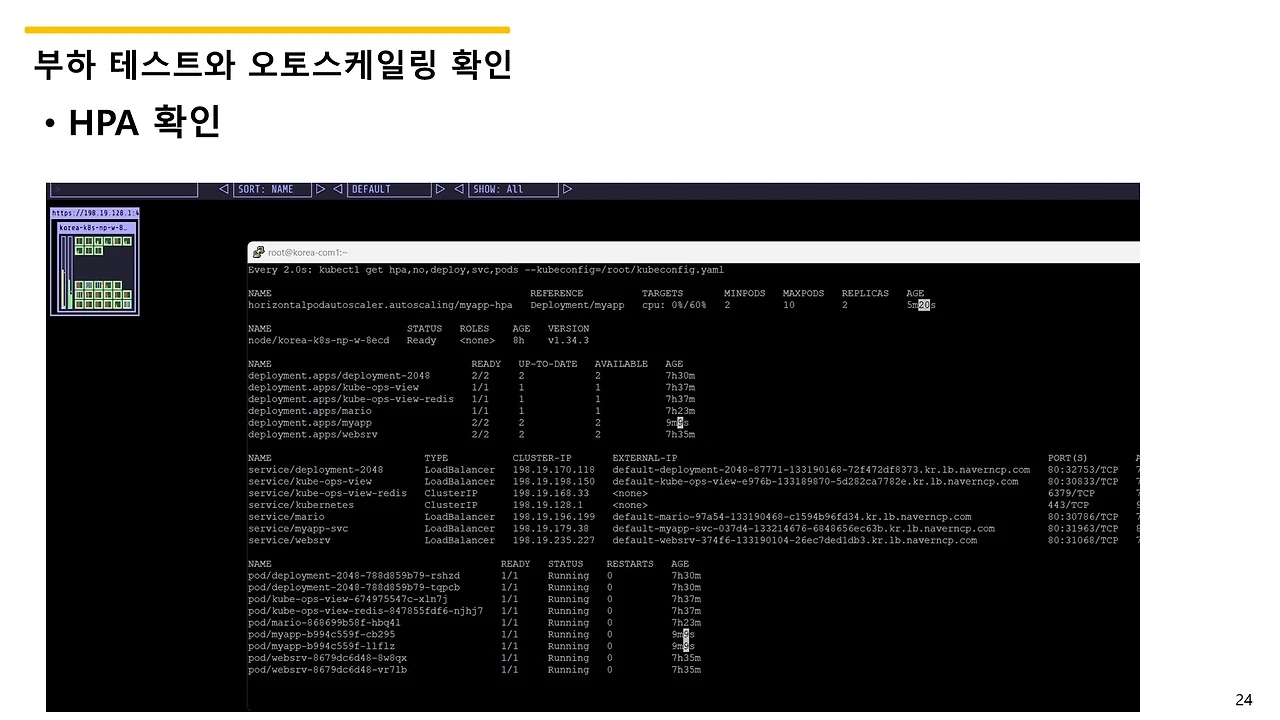Click the left arrow before DEFAULT theme
This screenshot has width=1280, height=720.
point(338,189)
